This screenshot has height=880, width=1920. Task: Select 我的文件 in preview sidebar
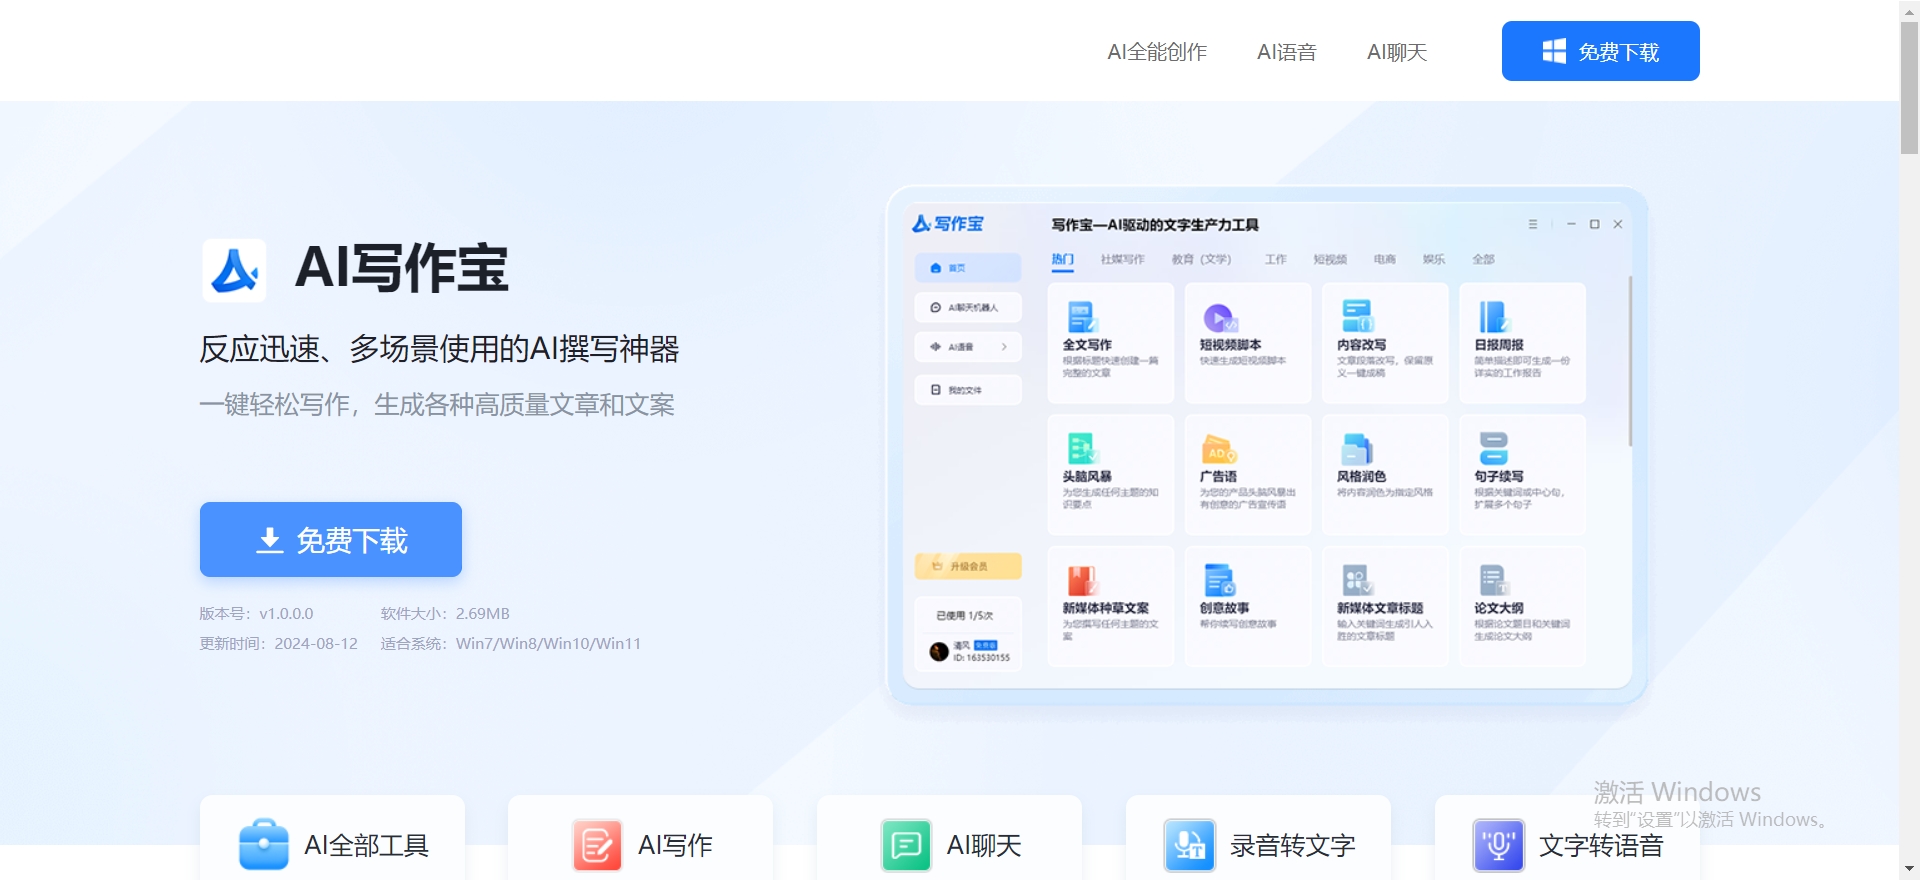(968, 390)
